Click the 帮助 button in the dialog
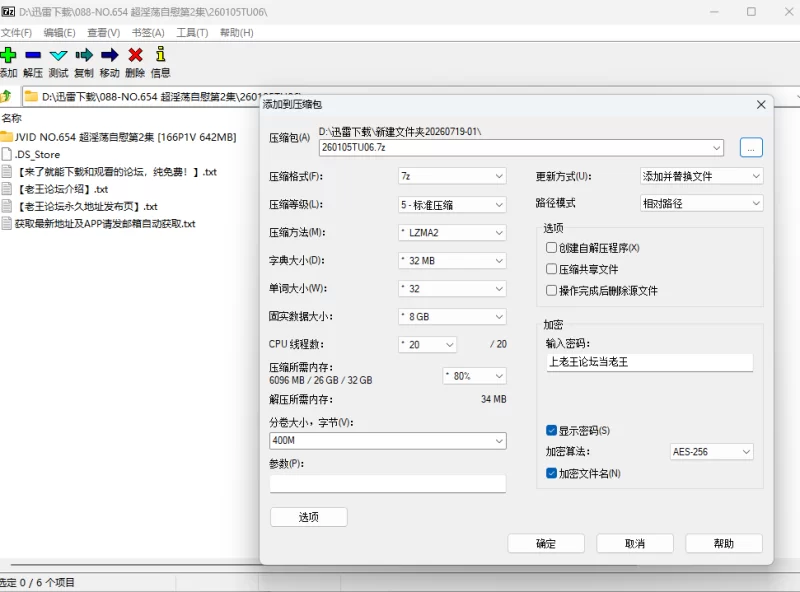This screenshot has width=800, height=592. point(723,544)
